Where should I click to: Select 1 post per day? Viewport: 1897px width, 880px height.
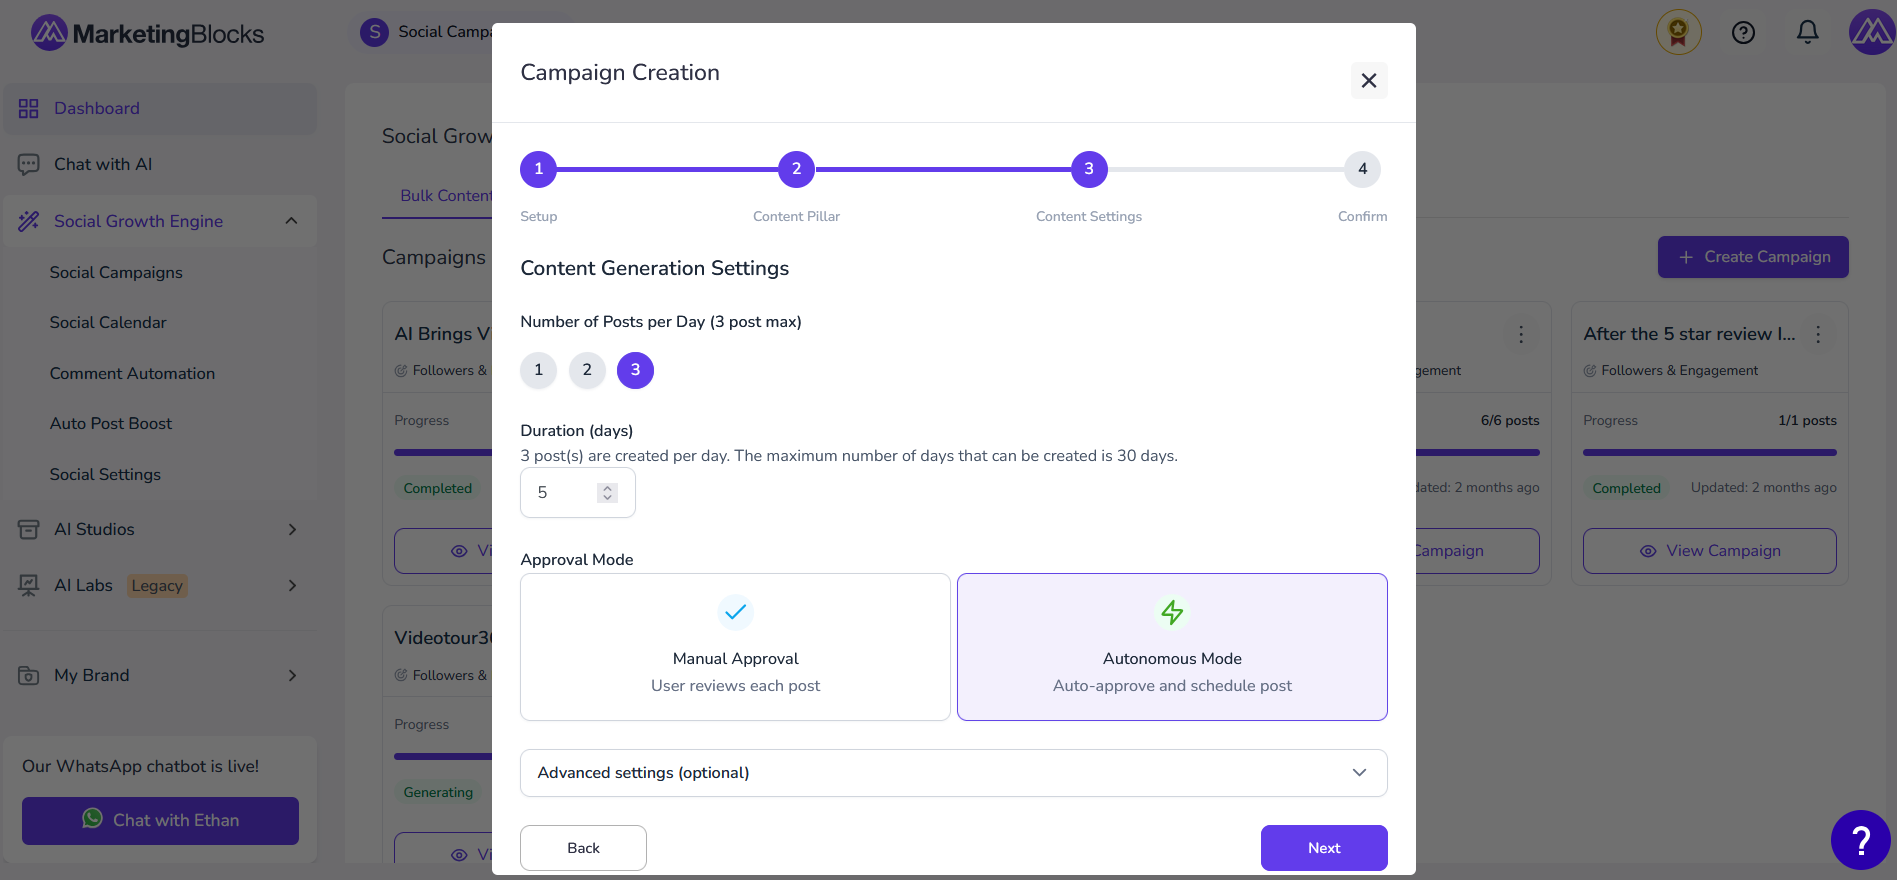coord(538,371)
